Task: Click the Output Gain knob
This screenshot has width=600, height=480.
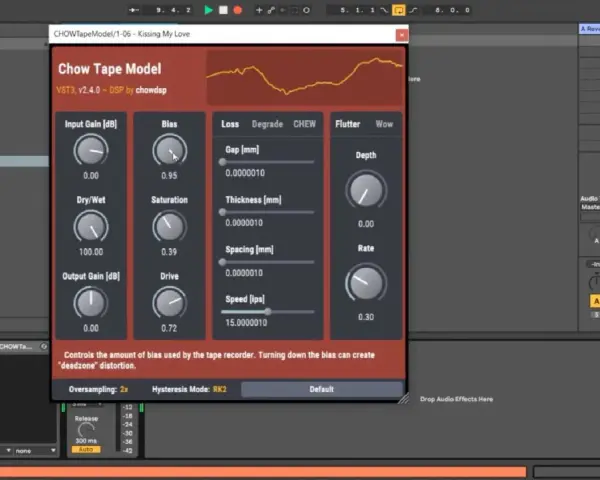Action: (91, 302)
